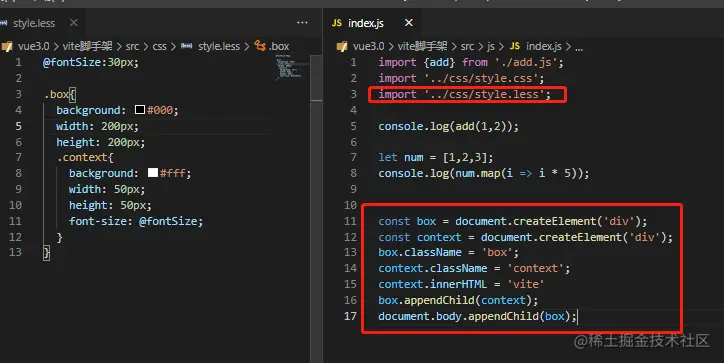Click vue3.0 folder icon in left breadcrumb
Image resolution: width=724 pixels, height=363 pixels.
pos(7,46)
